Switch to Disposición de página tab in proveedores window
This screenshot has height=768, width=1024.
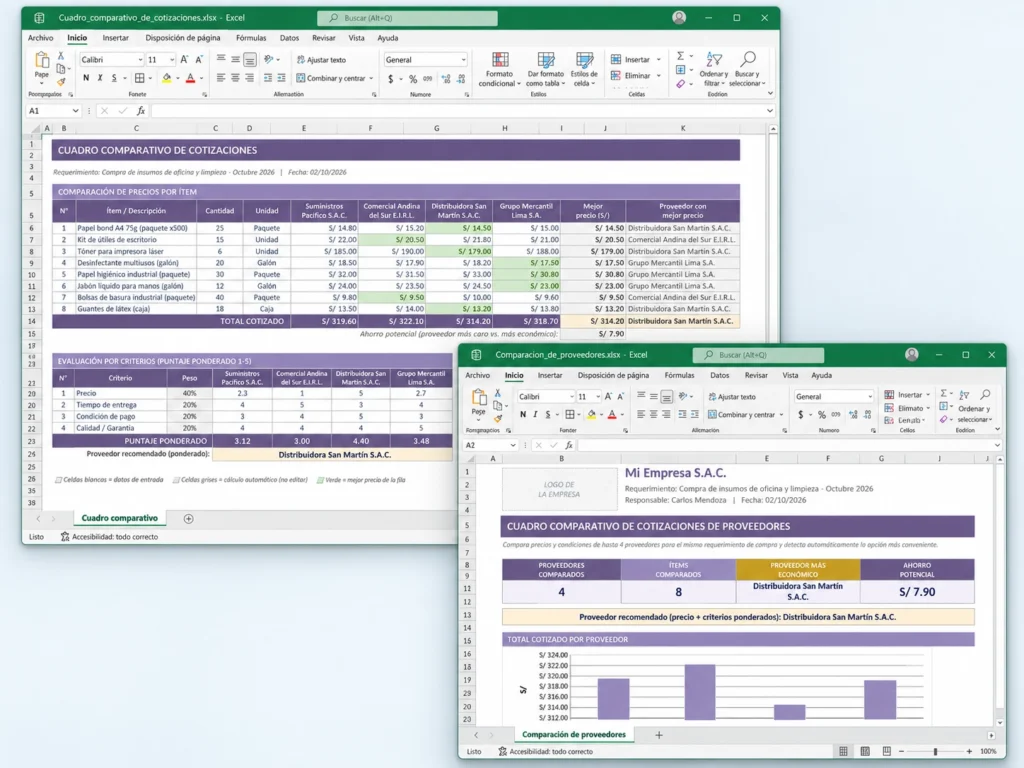coord(613,376)
